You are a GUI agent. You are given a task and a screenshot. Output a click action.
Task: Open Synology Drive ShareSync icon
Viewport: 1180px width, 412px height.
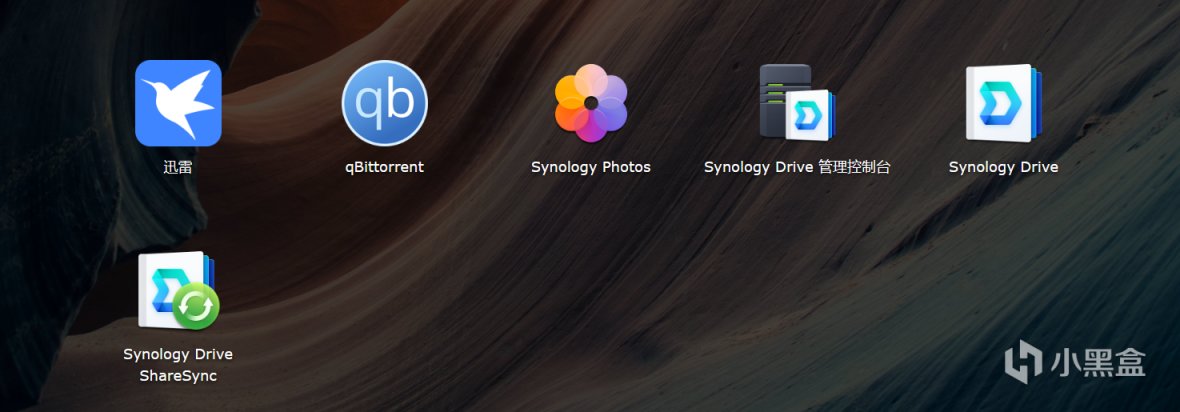pyautogui.click(x=178, y=290)
